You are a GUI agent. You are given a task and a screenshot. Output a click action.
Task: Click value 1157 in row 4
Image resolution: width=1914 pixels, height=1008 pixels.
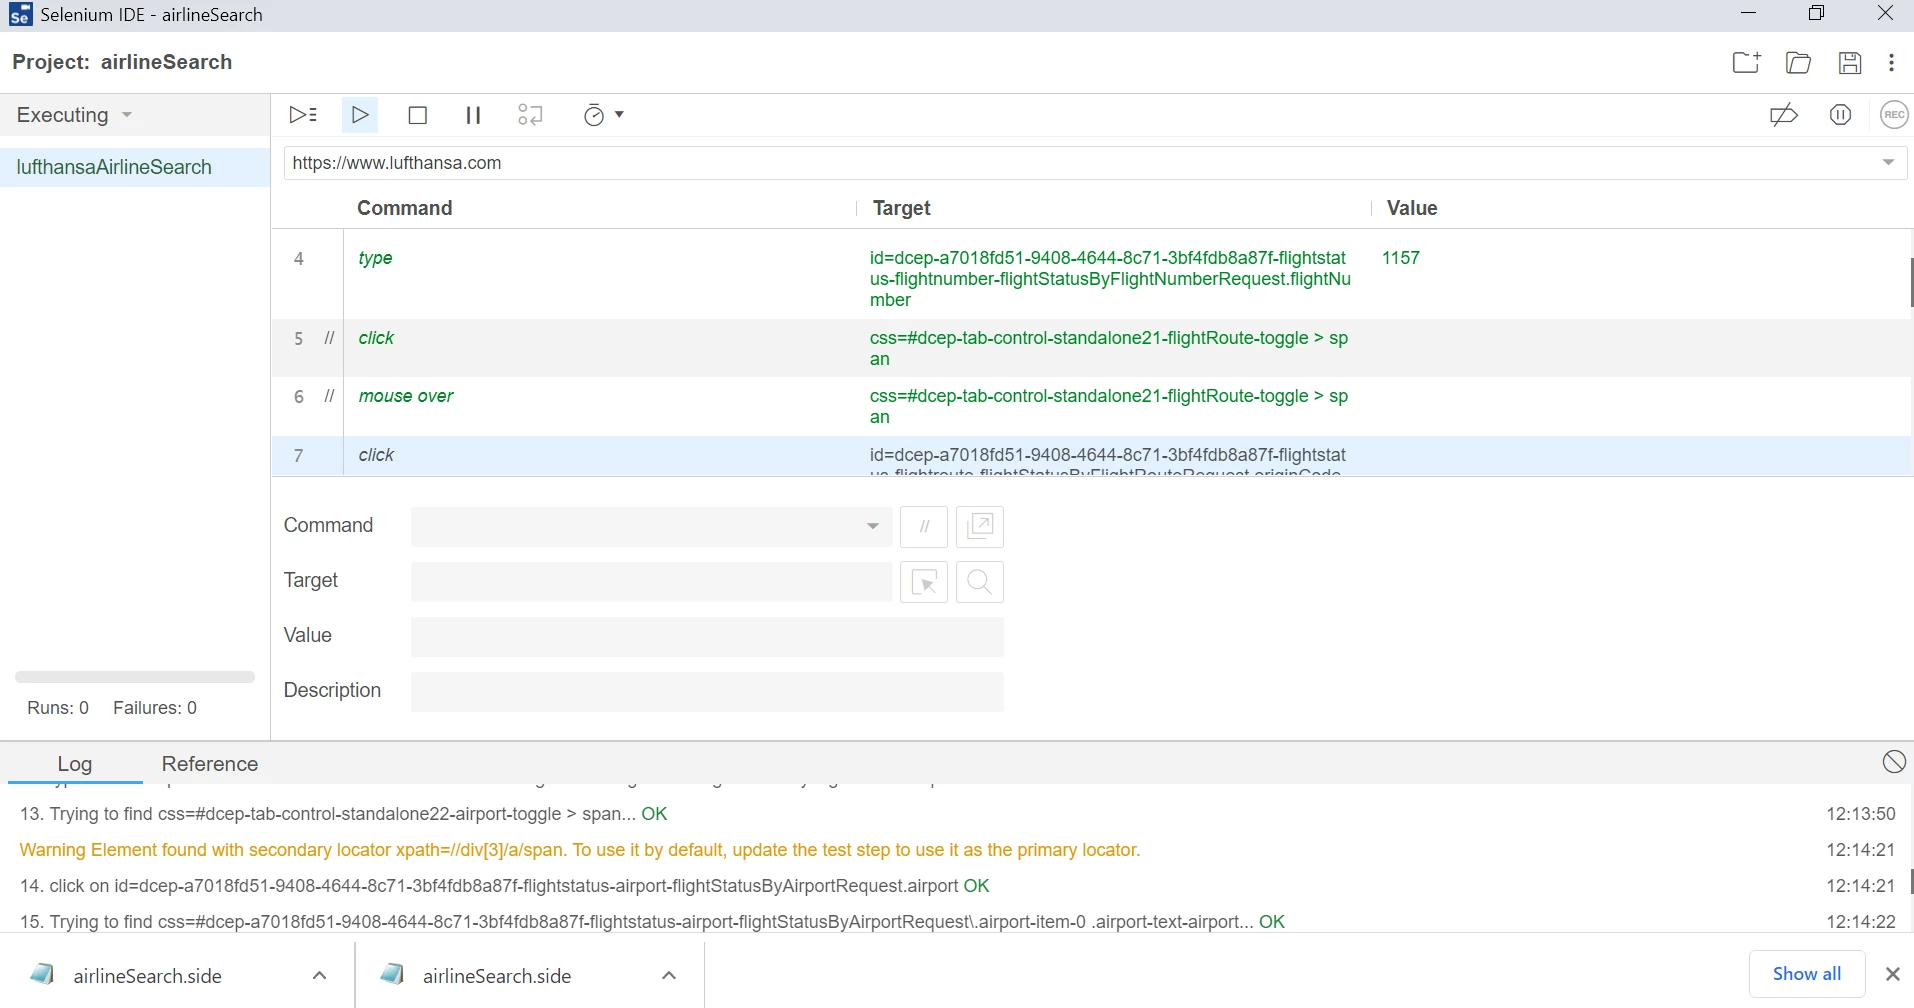[1401, 258]
